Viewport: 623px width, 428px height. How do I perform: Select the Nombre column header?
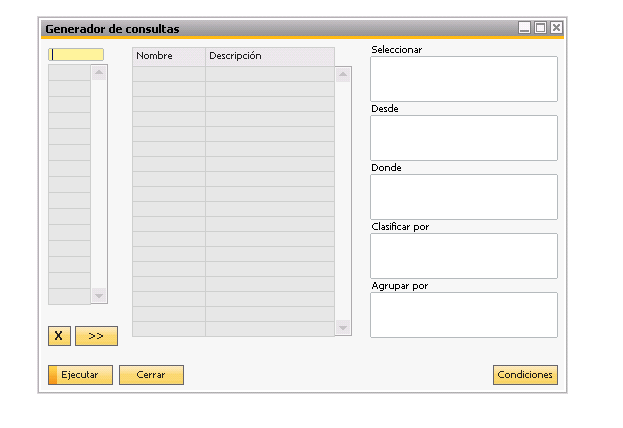pyautogui.click(x=168, y=56)
